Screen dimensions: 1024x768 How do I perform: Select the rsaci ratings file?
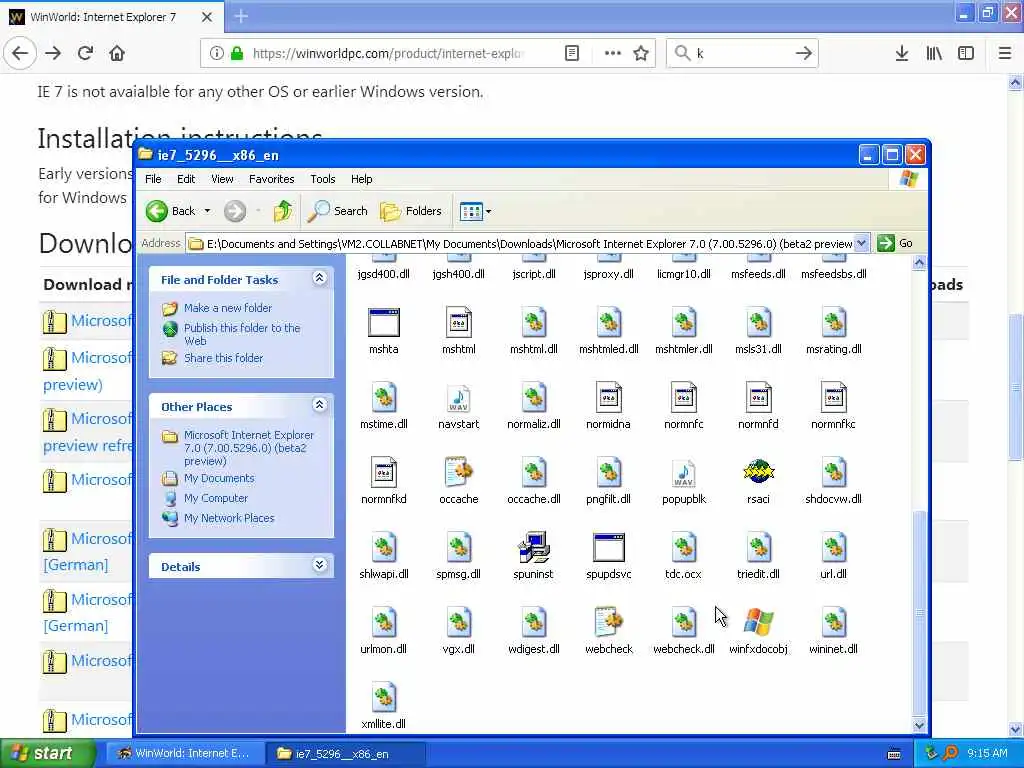click(758, 472)
